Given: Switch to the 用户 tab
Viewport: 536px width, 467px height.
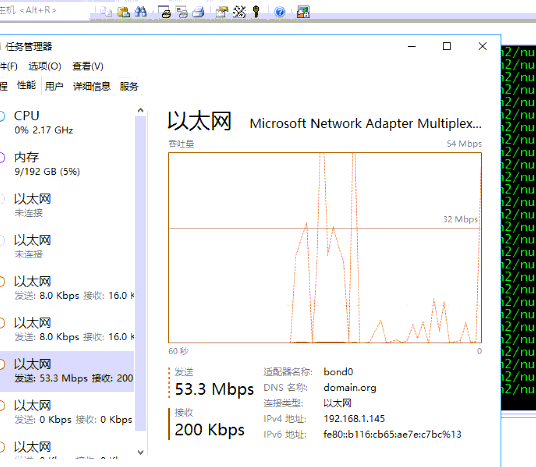Looking at the screenshot, I should (x=54, y=86).
